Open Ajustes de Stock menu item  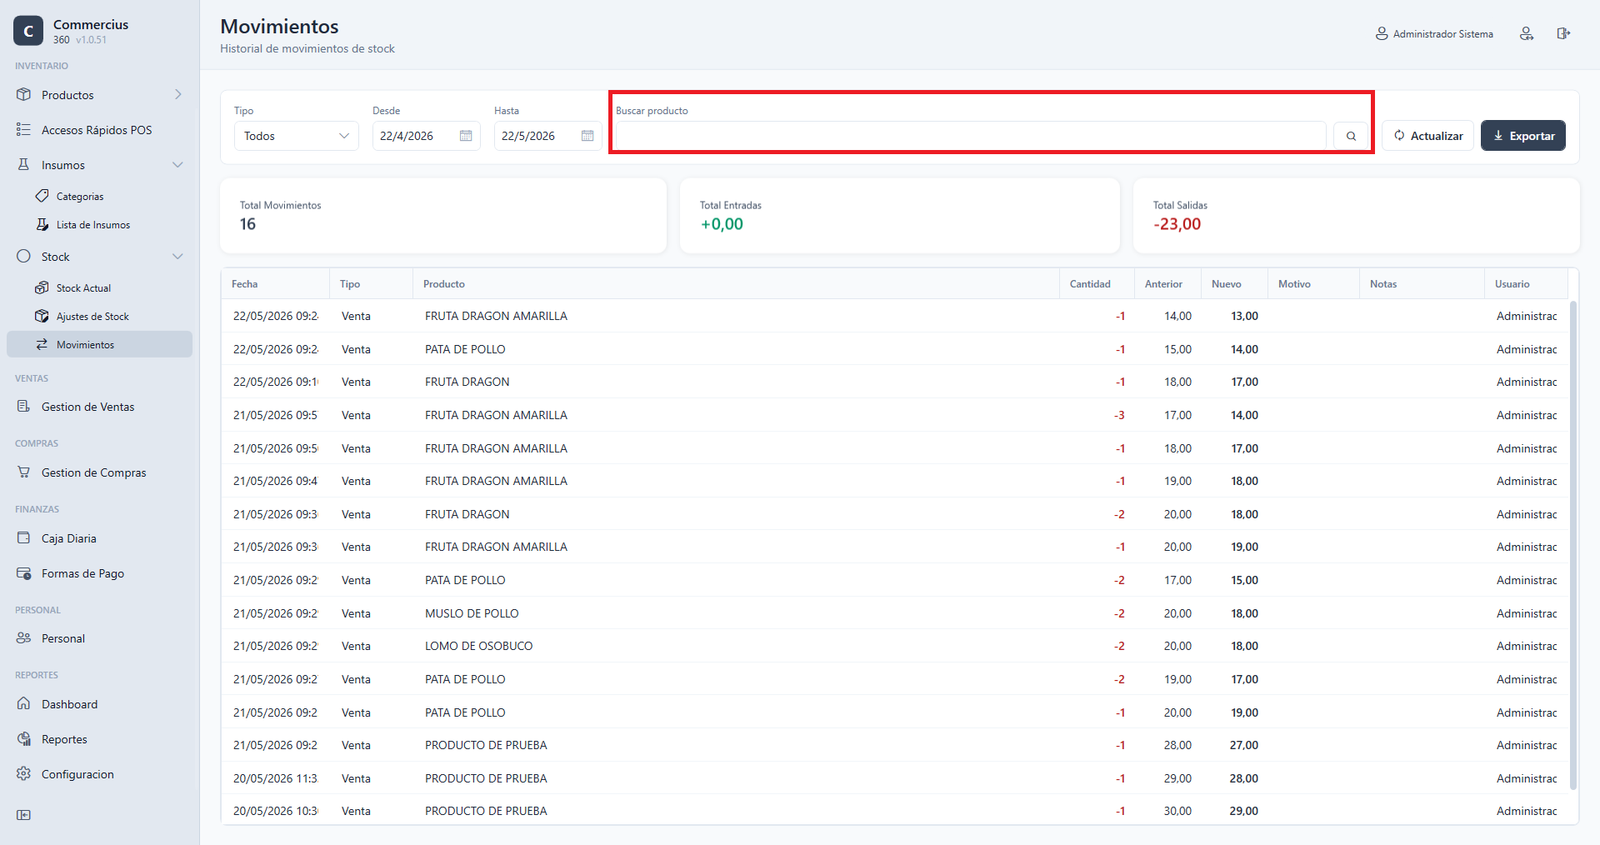(92, 316)
